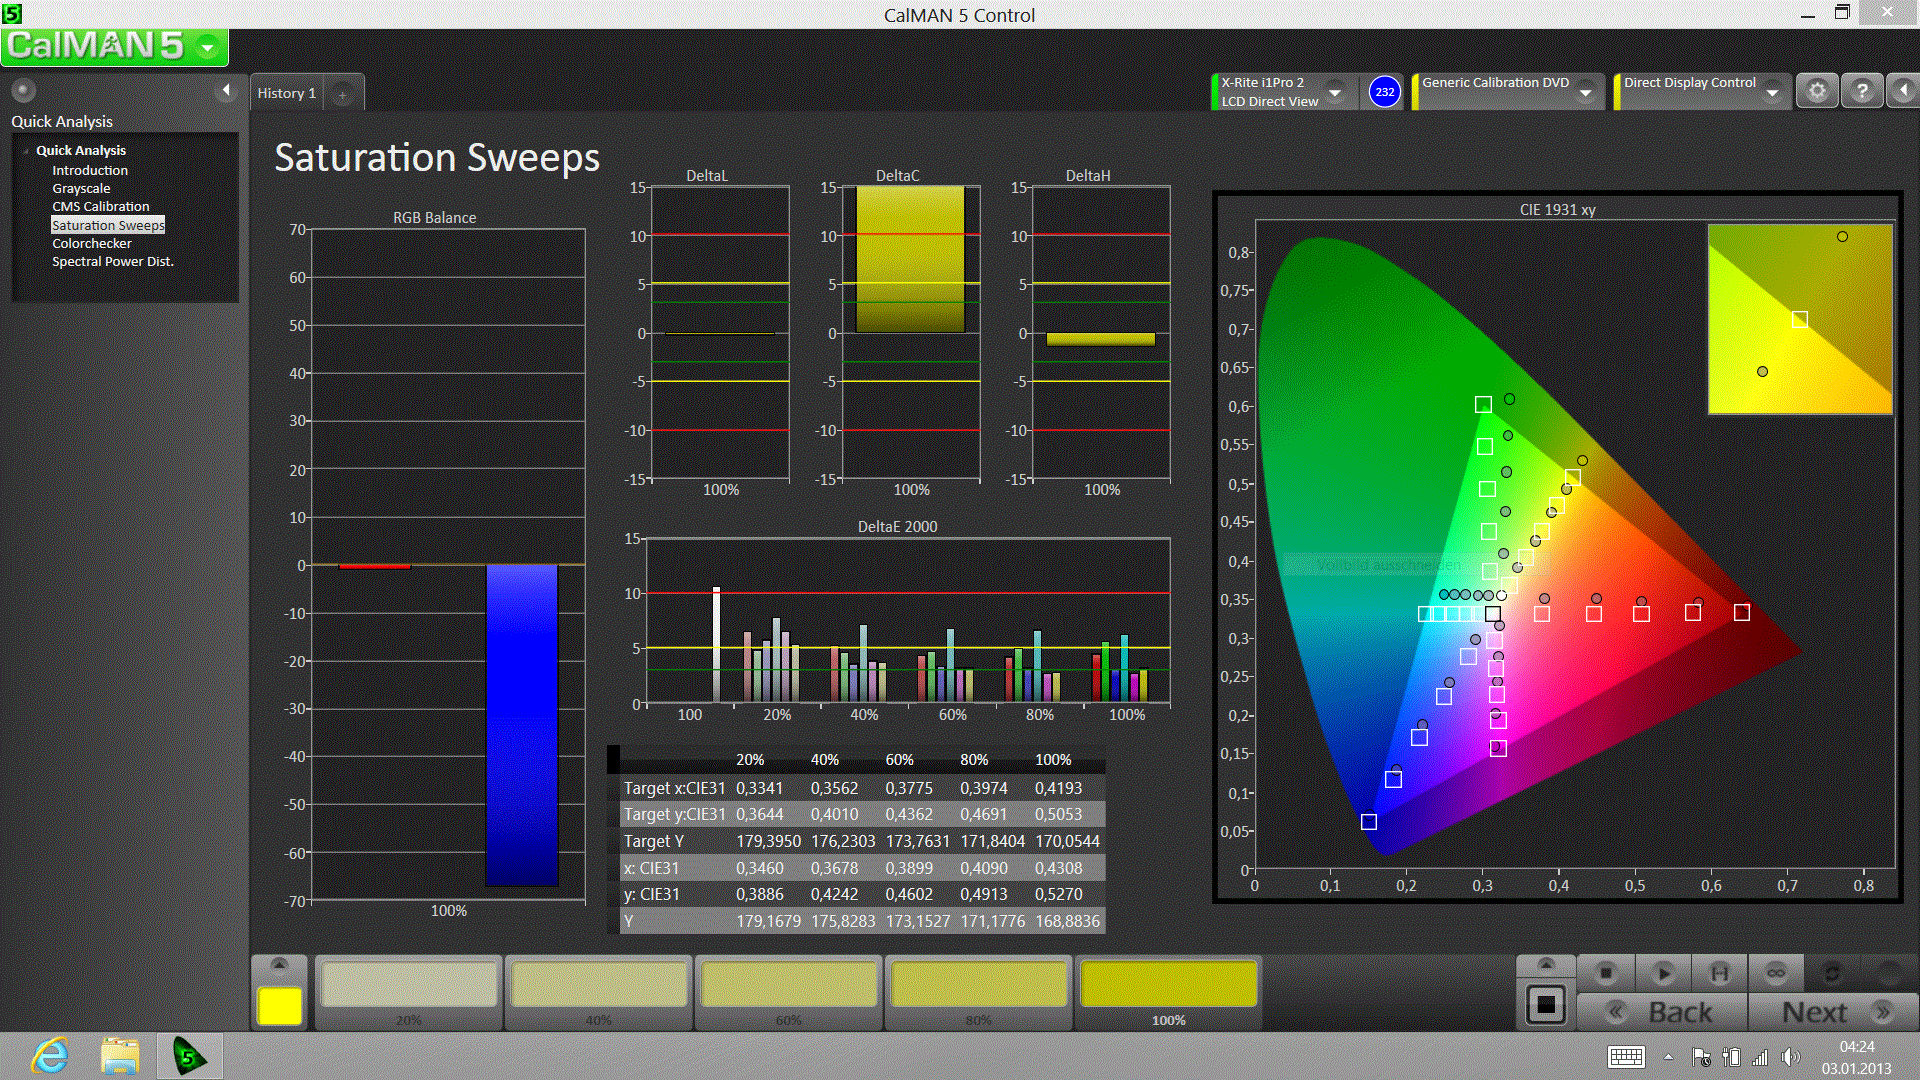This screenshot has height=1080, width=1920.
Task: Click the blue 232 meter indicator
Action: click(x=1384, y=92)
